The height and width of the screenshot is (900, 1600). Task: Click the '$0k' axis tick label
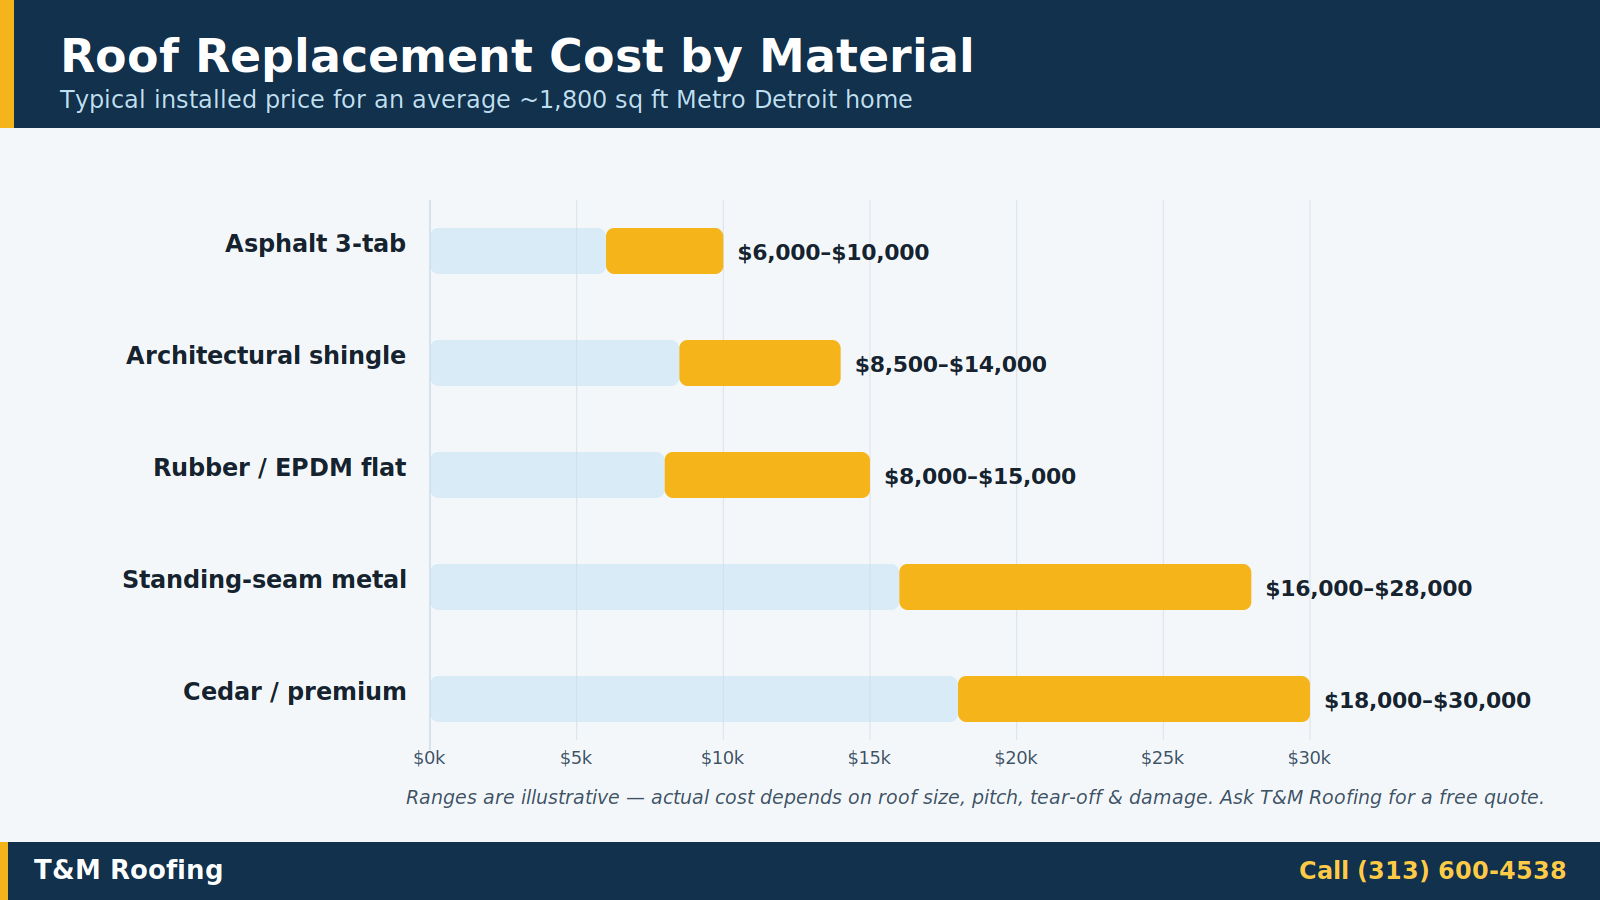pos(430,758)
